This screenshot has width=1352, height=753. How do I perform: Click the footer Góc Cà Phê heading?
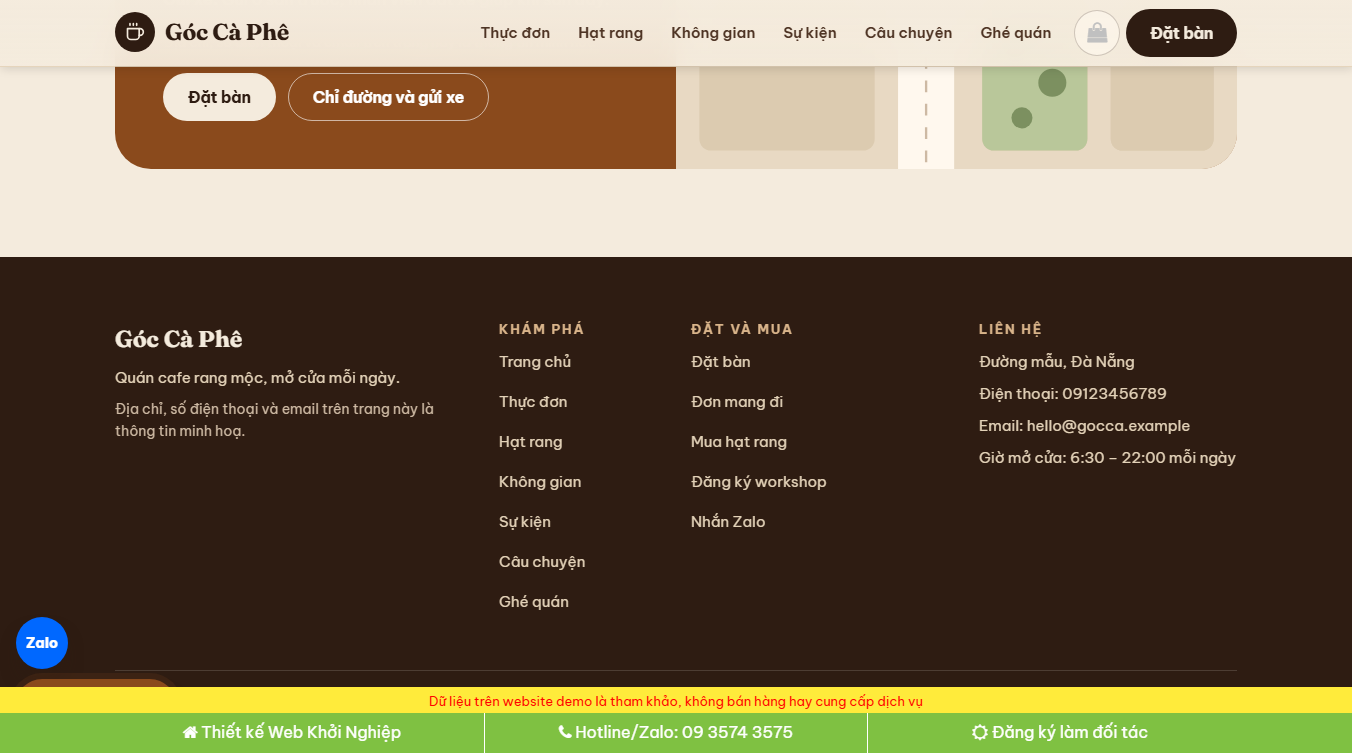(179, 339)
